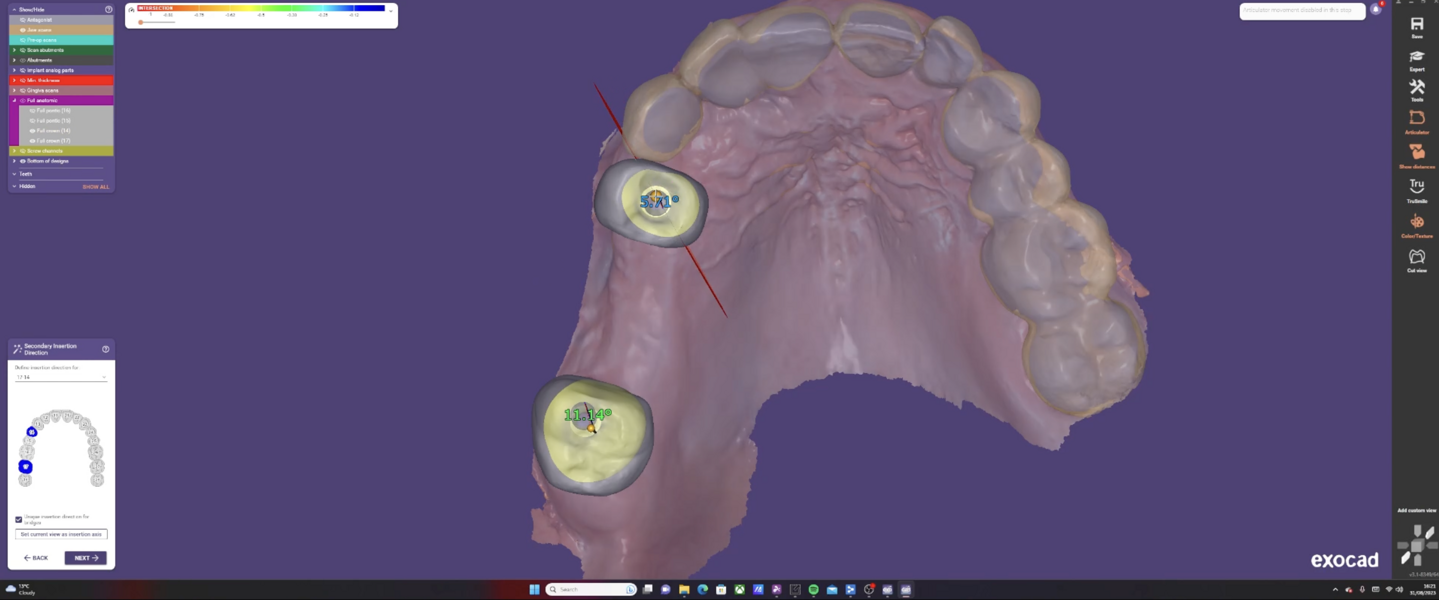
Task: Toggle the Articulator icon
Action: [1416, 120]
